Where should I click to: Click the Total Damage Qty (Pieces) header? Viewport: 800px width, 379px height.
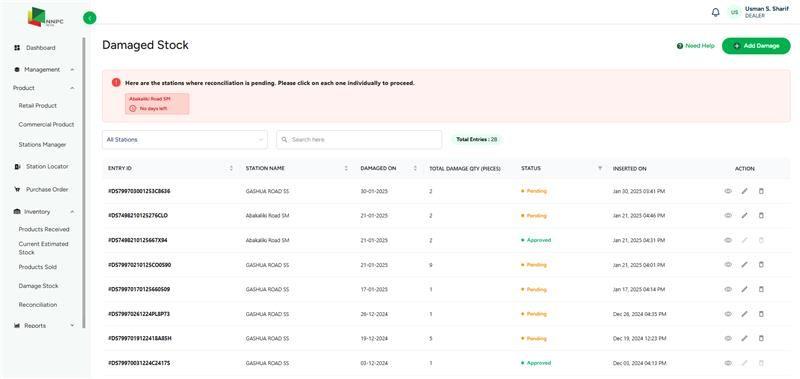465,168
